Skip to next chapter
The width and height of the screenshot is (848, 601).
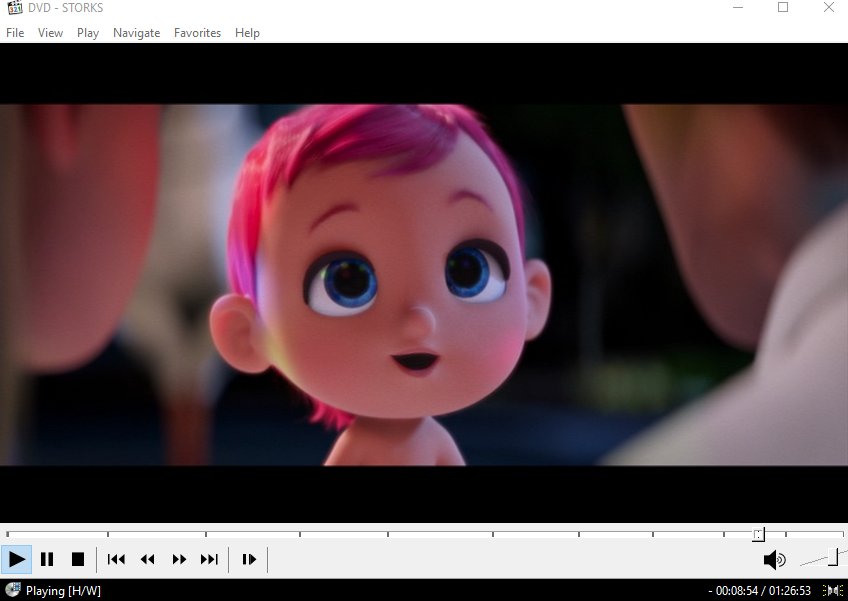point(209,559)
